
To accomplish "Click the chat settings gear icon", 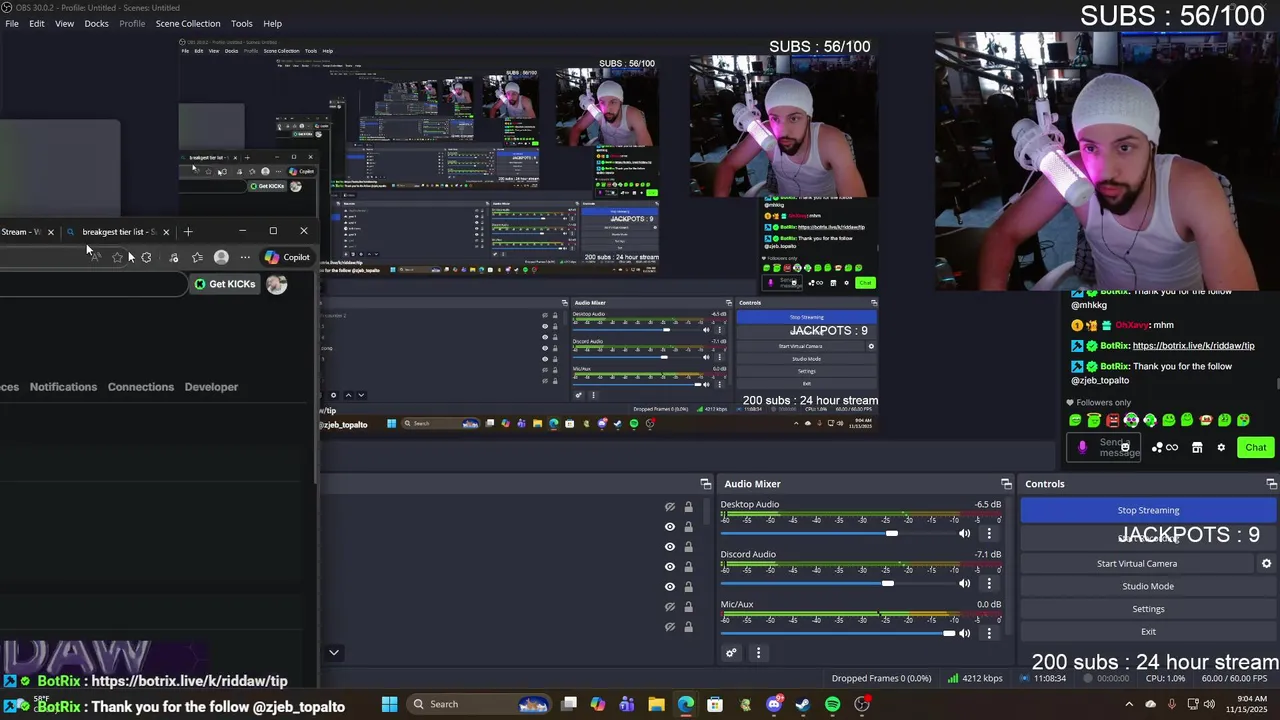I will pos(1220,447).
